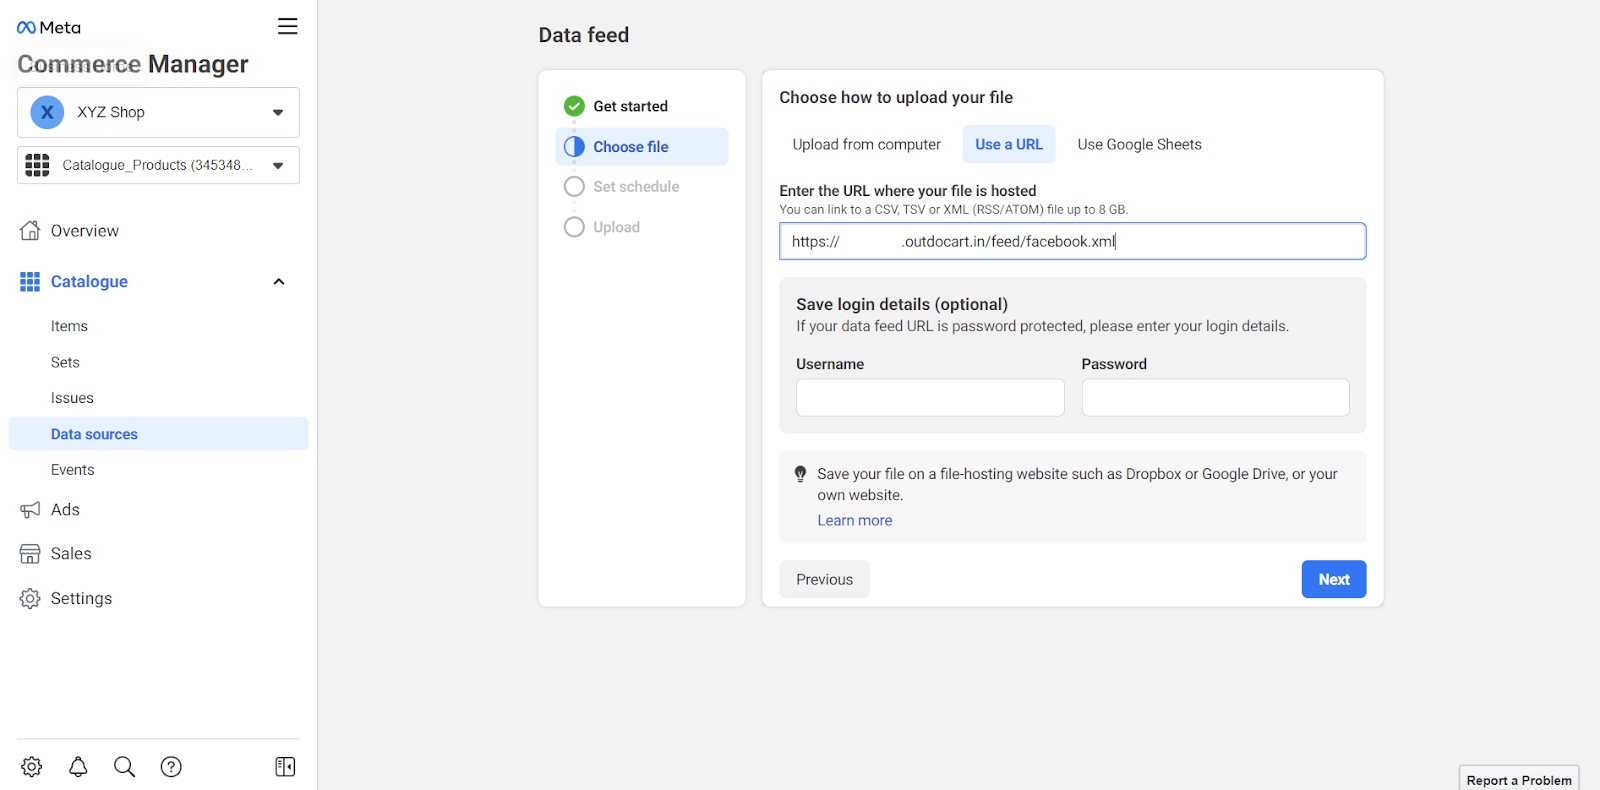The width and height of the screenshot is (1600, 790).
Task: Open the hamburger menu beside Meta logo
Action: 287,26
